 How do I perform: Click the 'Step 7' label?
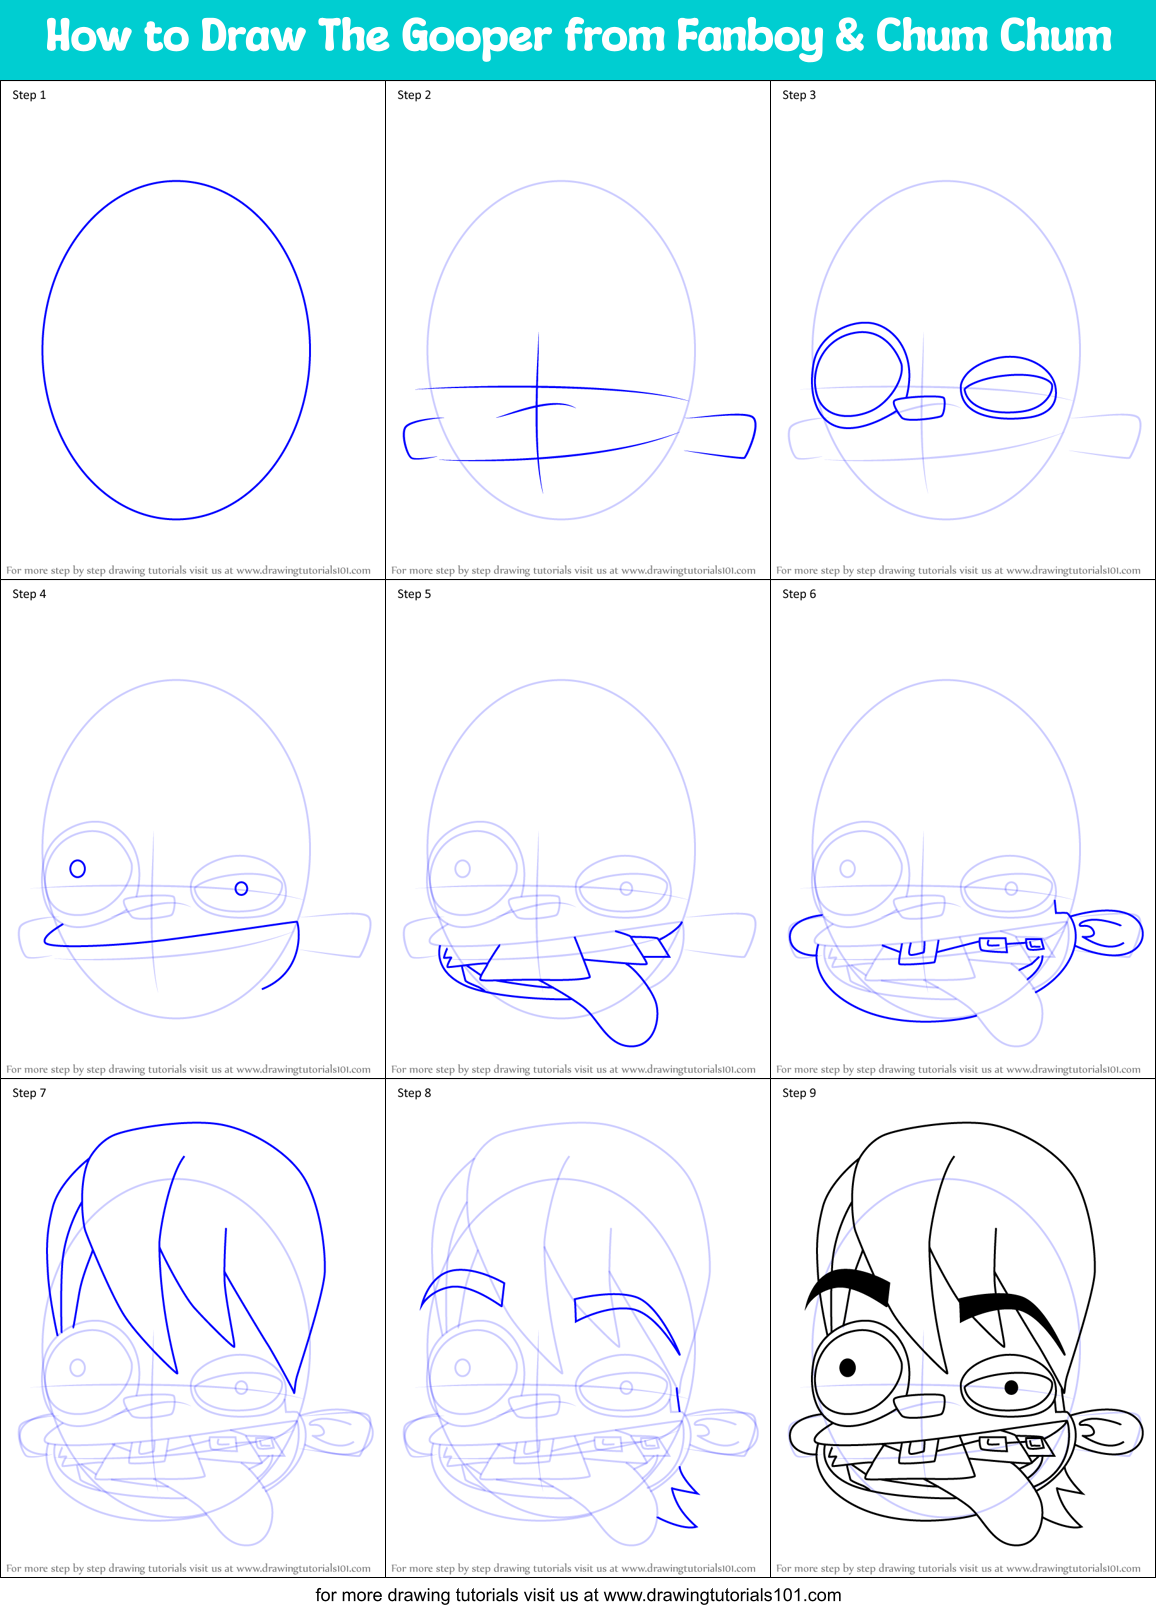(29, 1093)
